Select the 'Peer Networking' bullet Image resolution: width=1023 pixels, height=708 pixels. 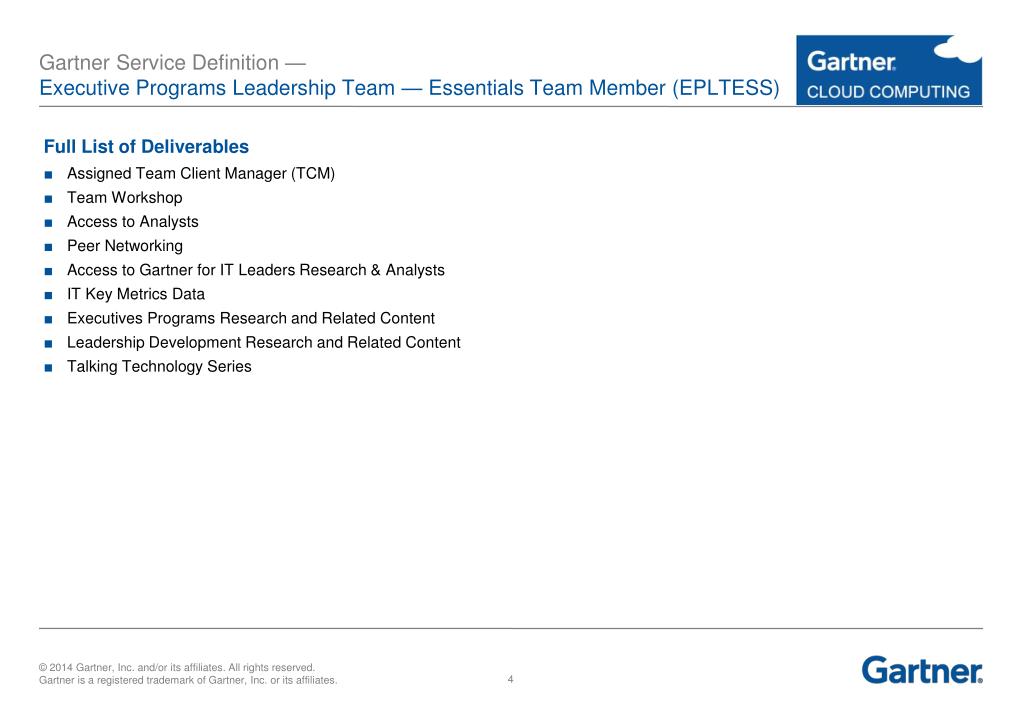125,246
